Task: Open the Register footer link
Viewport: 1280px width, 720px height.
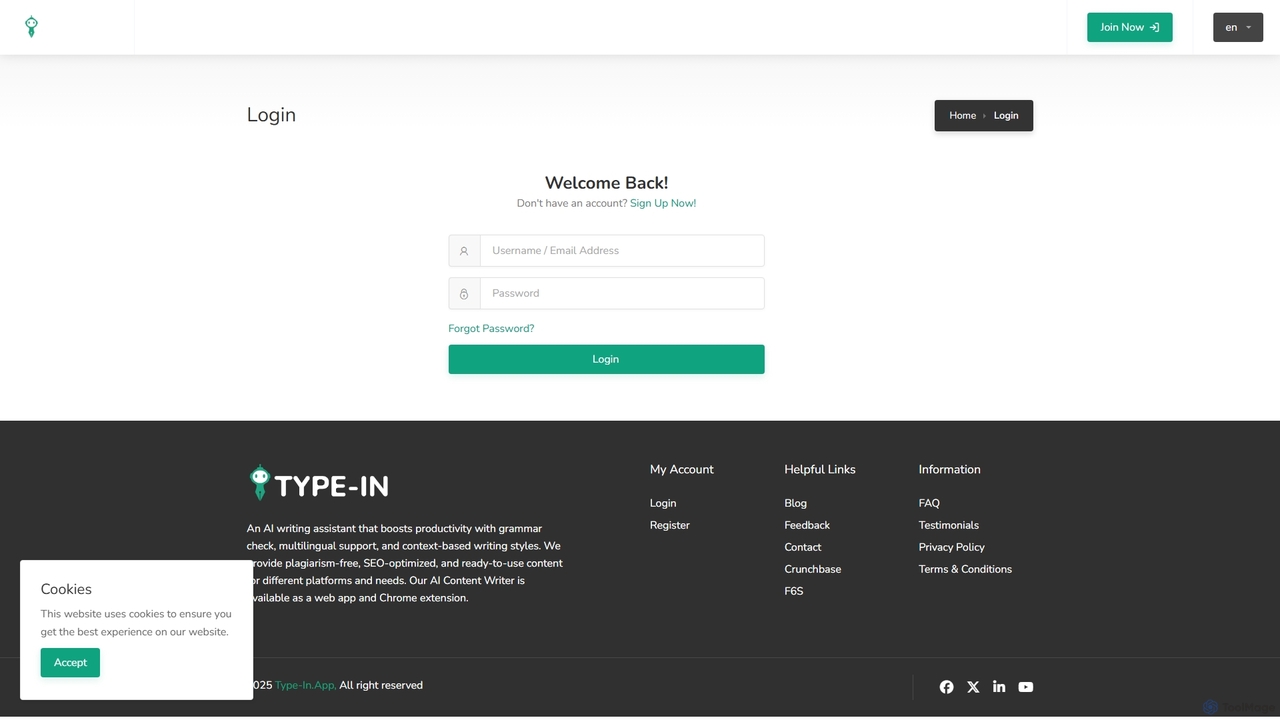Action: (x=670, y=525)
